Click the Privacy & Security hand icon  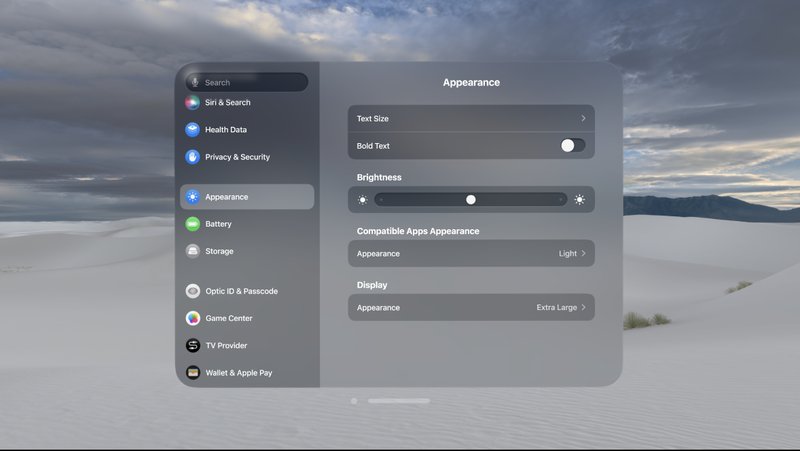coord(192,157)
